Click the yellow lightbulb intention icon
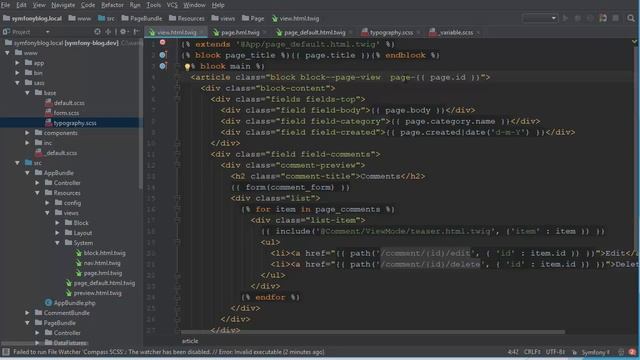Screen dimensions: 640x360 (187, 67)
